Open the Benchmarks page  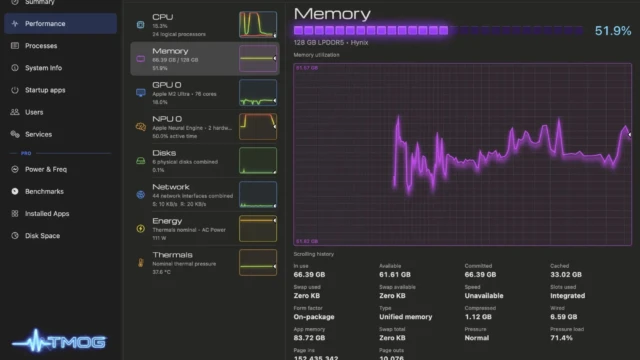(x=60, y=191)
